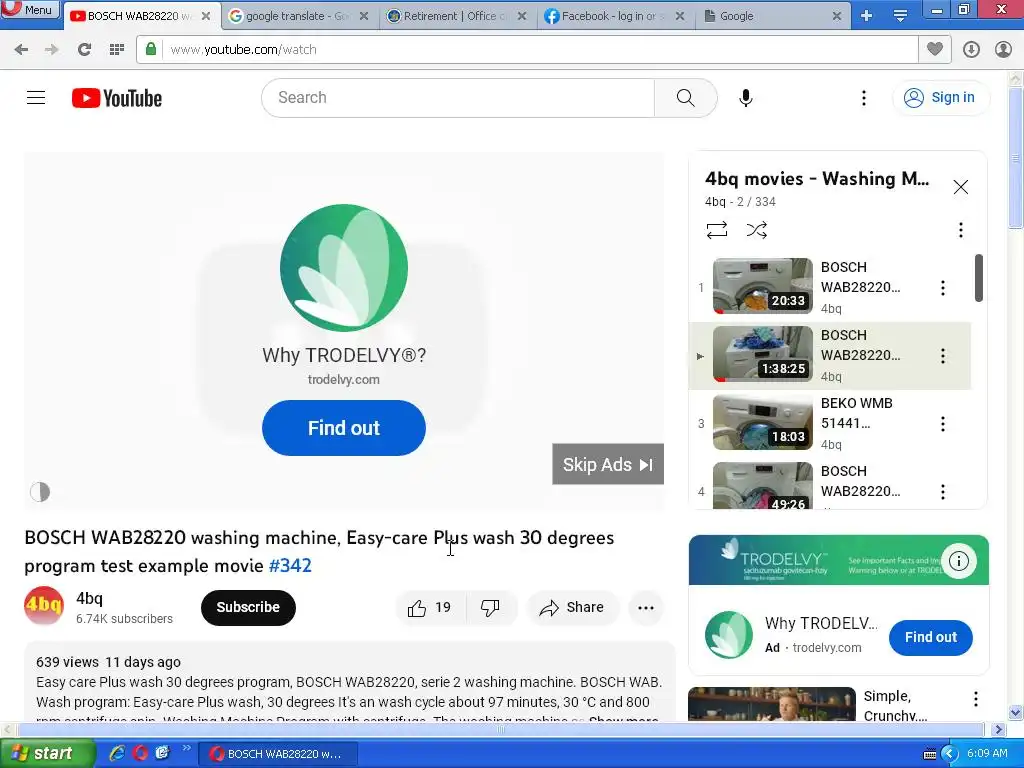The image size is (1024, 768).
Task: Open options for Simple, Crunchy video
Action: 976,699
